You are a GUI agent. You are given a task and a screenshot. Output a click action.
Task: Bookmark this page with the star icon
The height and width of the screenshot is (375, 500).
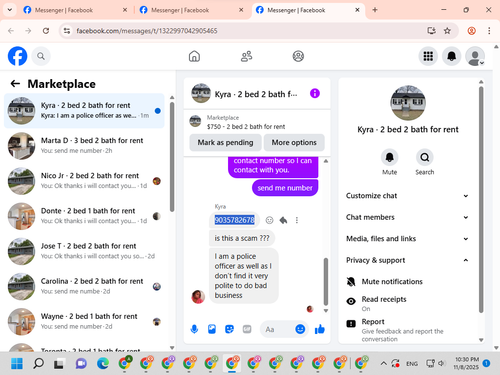tap(447, 31)
